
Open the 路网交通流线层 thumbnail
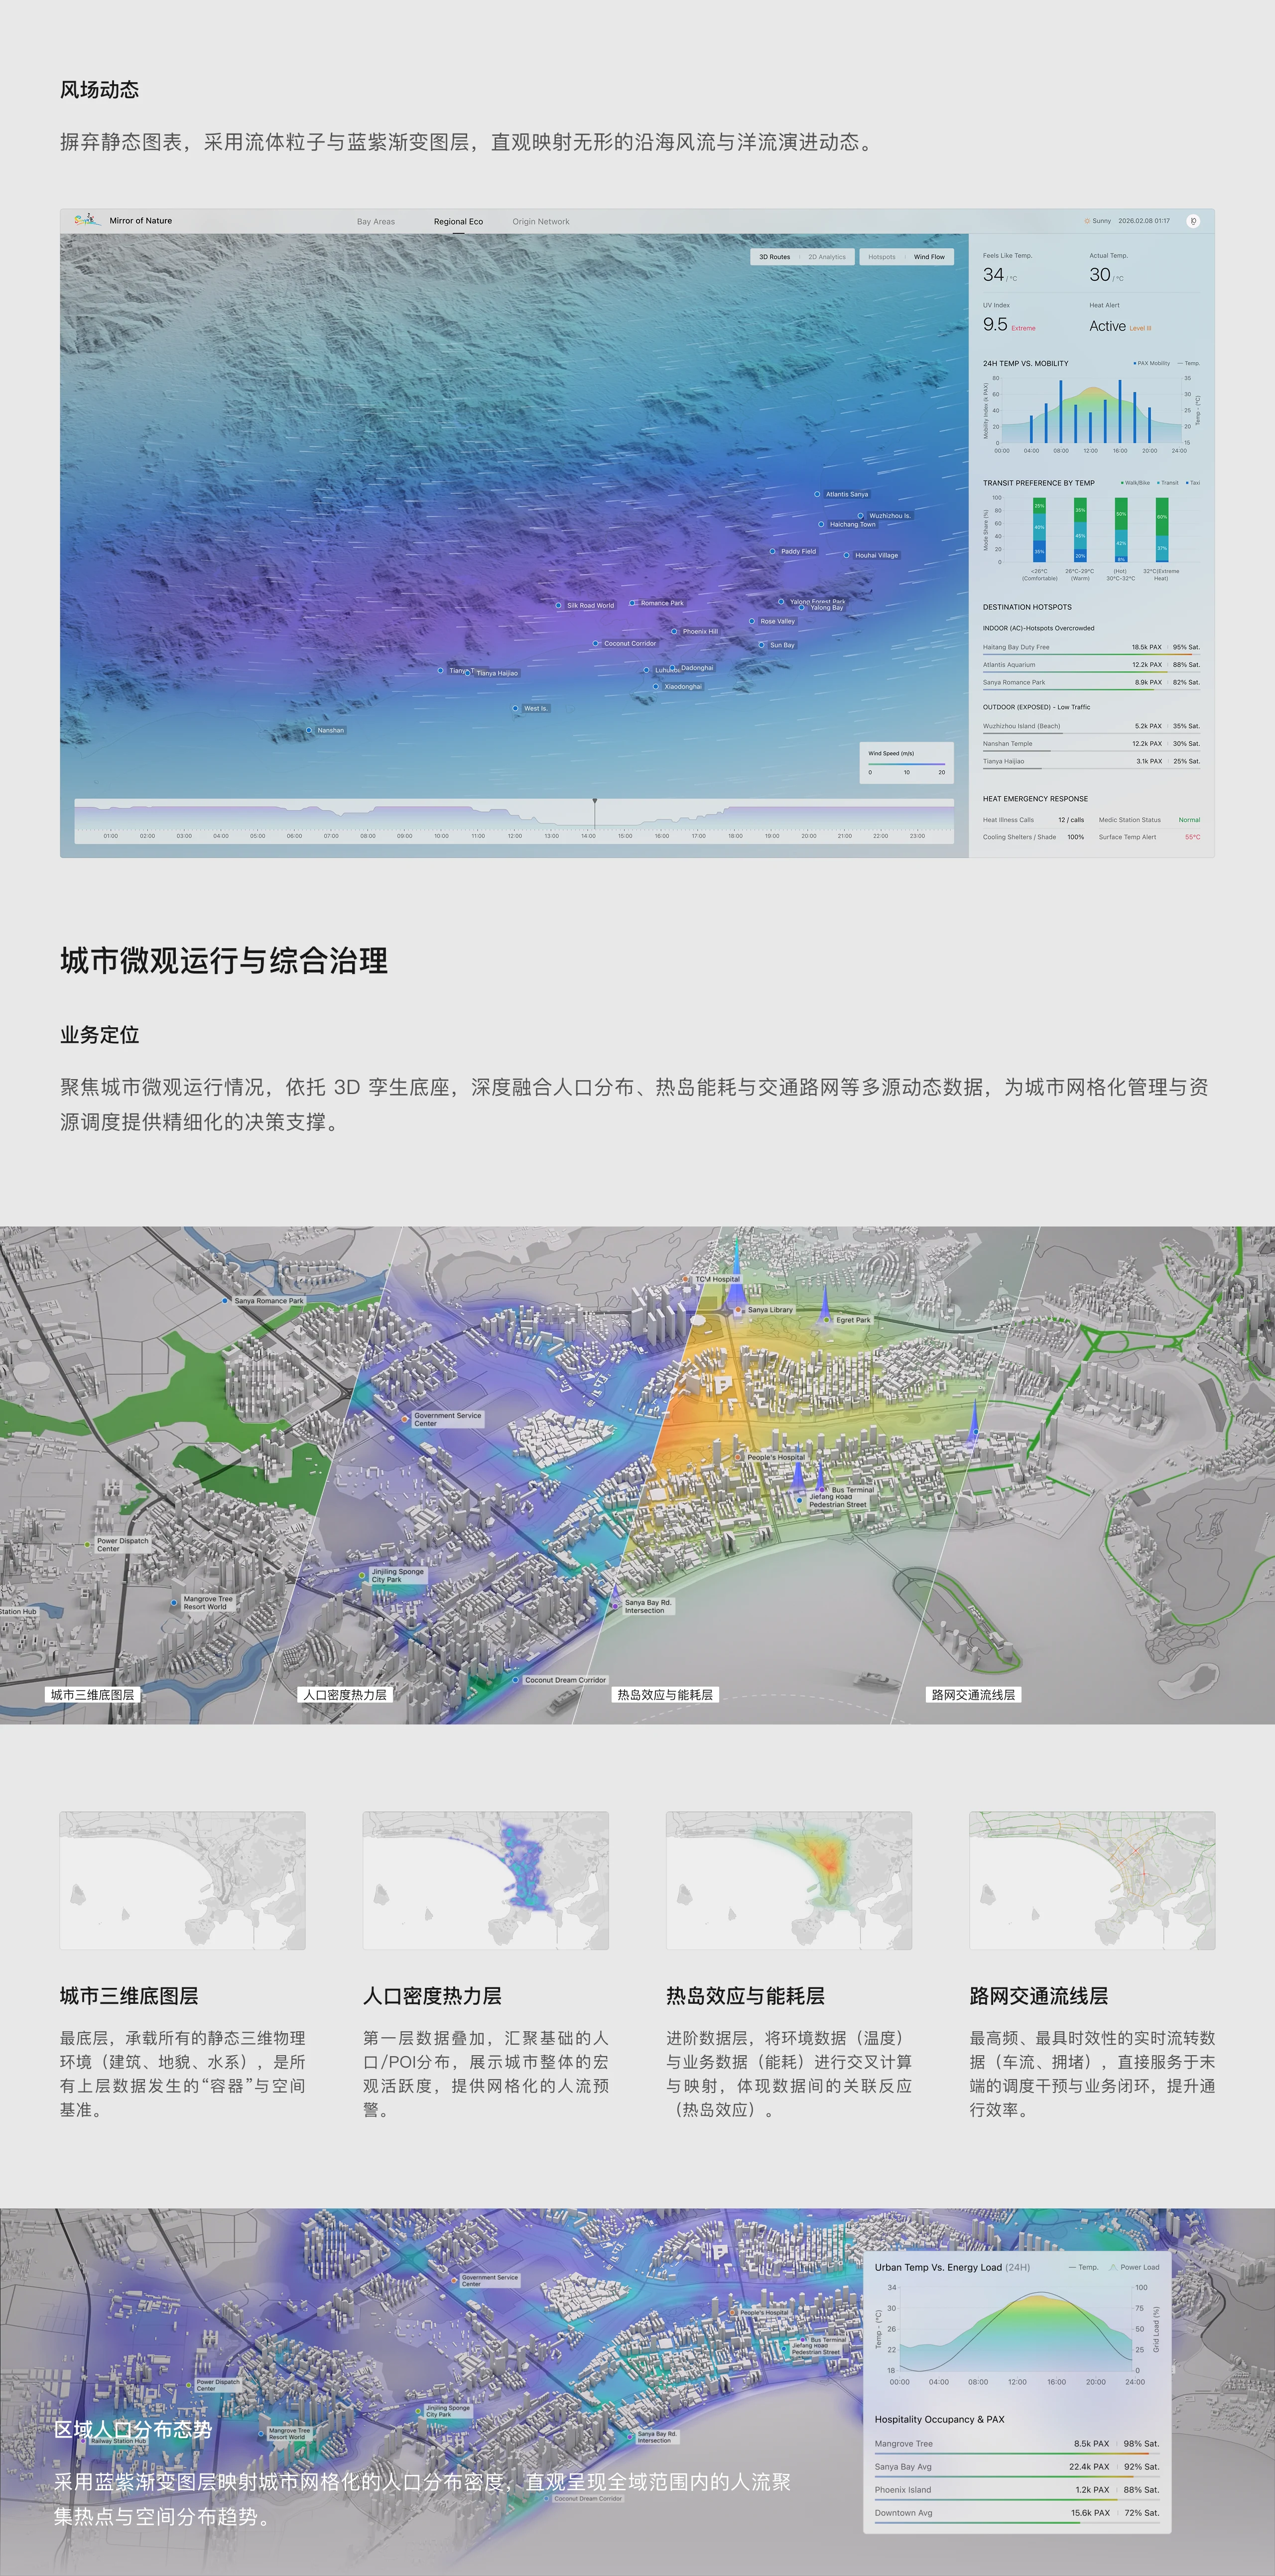[x=1092, y=1880]
